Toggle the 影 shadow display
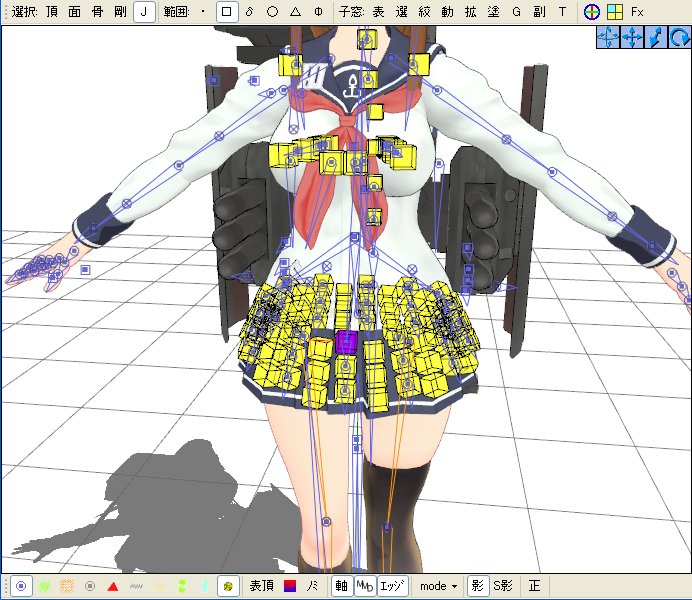This screenshot has height=600, width=692. [478, 586]
